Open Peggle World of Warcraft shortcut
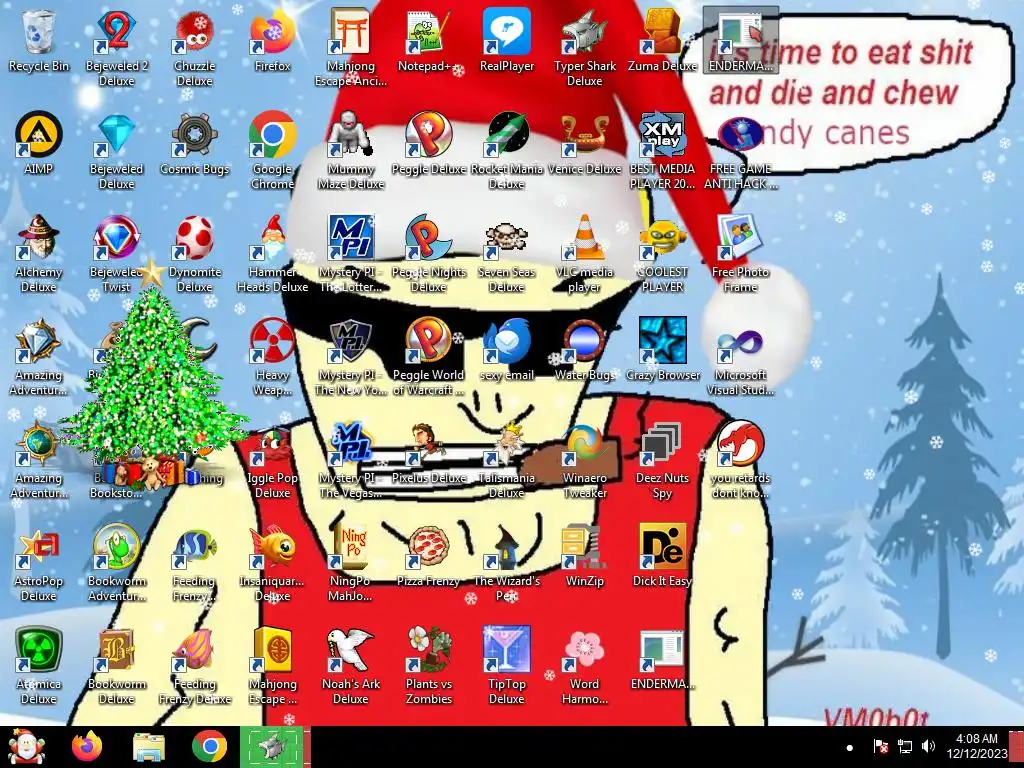Image resolution: width=1024 pixels, height=768 pixels. point(428,357)
